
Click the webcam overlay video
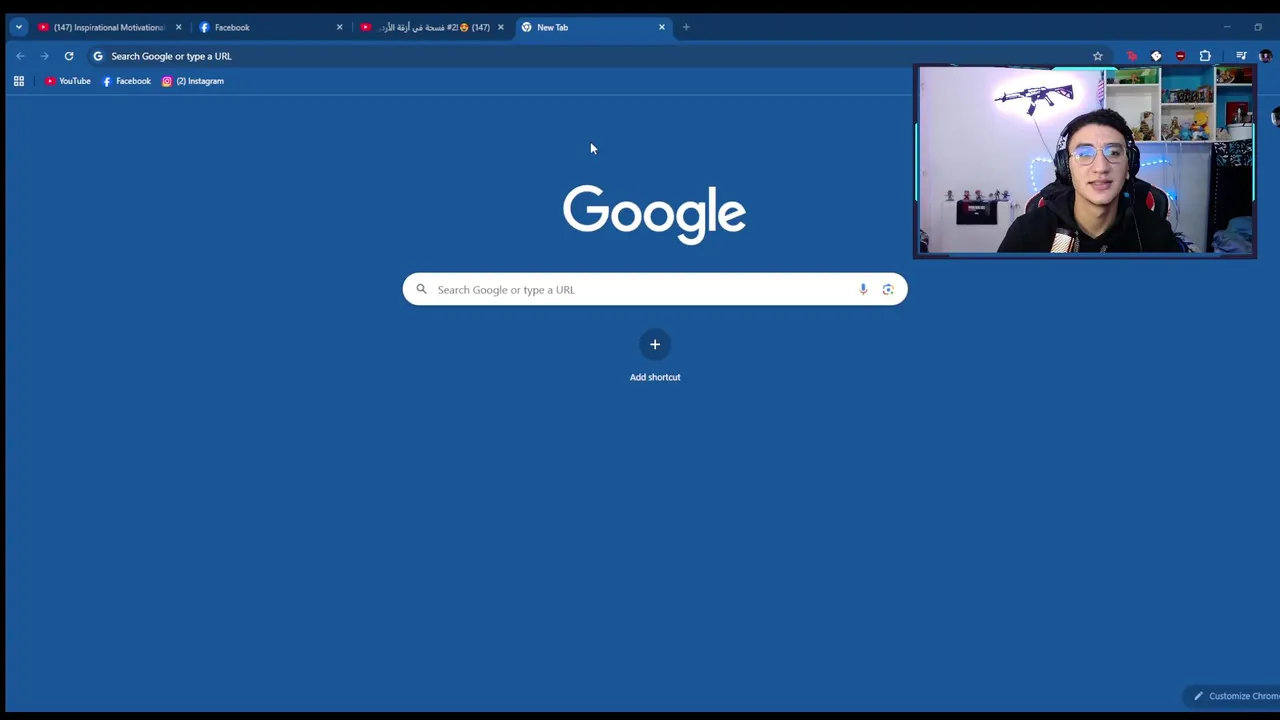click(x=1085, y=161)
